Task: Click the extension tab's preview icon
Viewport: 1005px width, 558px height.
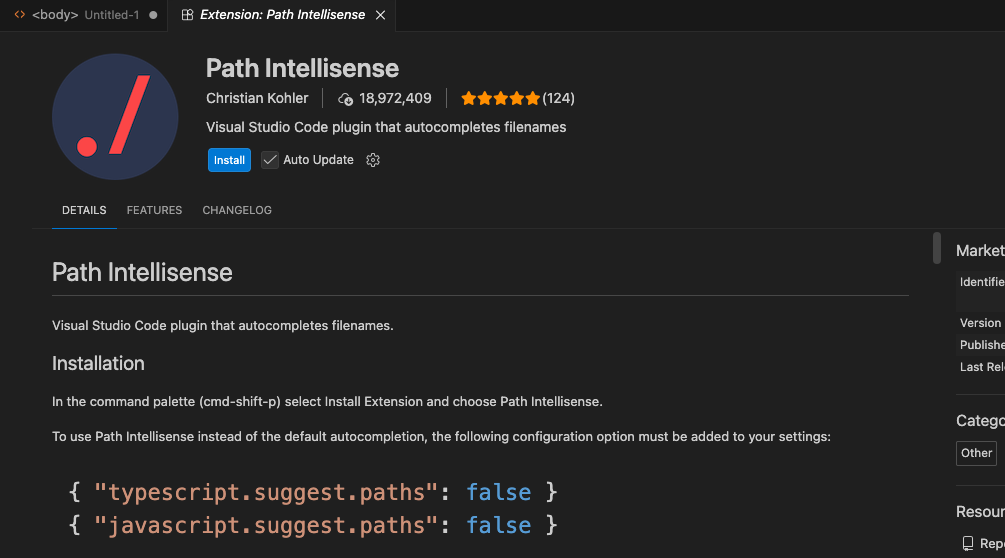Action: [187, 15]
